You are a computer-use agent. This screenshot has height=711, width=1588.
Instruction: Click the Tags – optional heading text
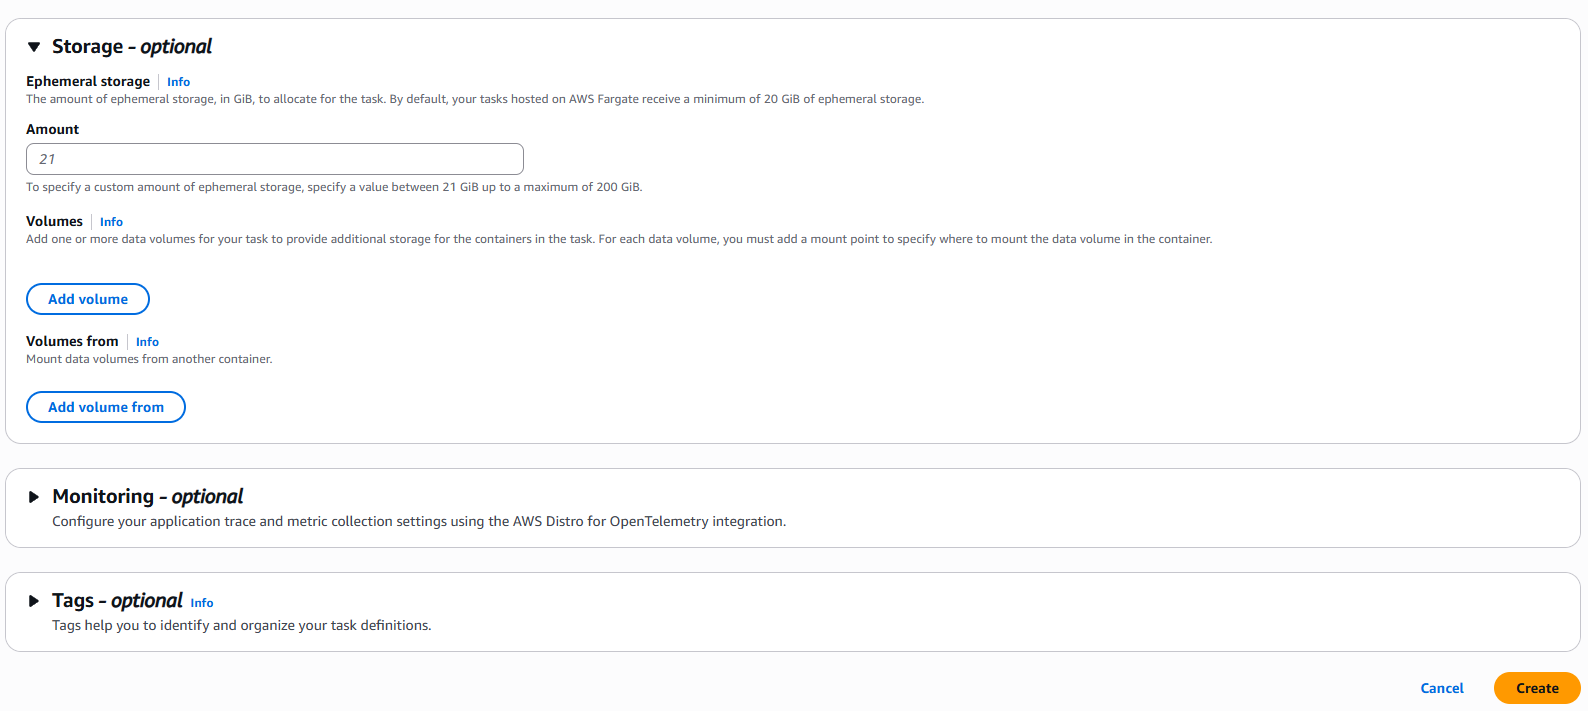[117, 600]
